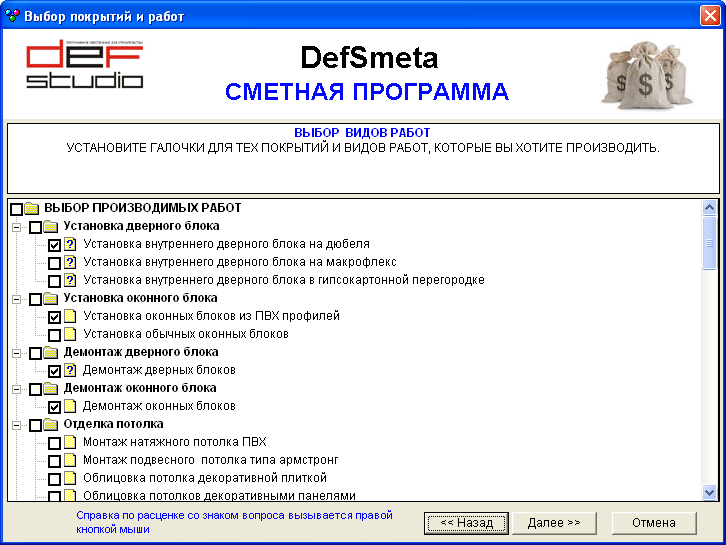Collapse the Установка оконного блока branch
The width and height of the screenshot is (726, 545).
(x=16, y=299)
